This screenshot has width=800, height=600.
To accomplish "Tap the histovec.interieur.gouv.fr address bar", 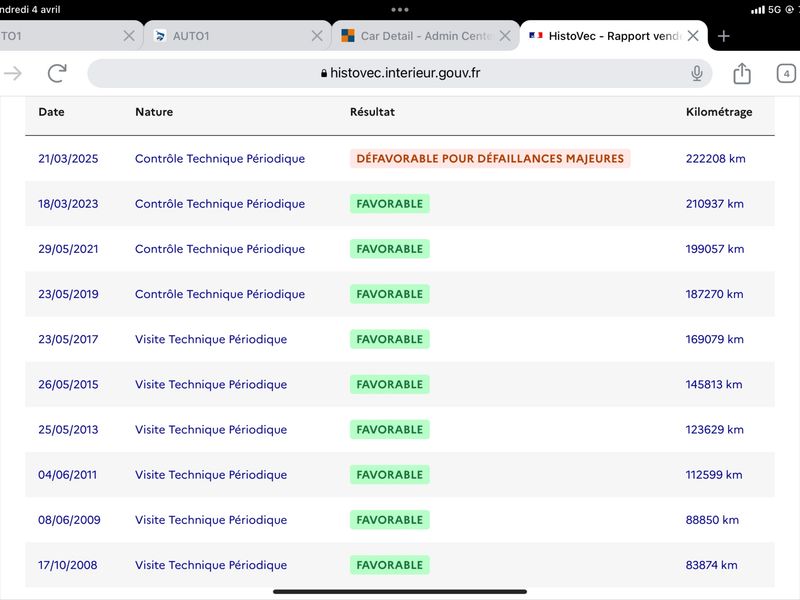I will 400,73.
